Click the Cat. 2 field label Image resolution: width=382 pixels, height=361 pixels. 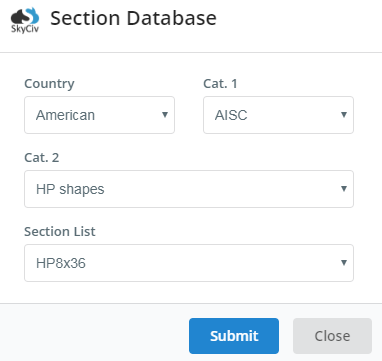42,158
